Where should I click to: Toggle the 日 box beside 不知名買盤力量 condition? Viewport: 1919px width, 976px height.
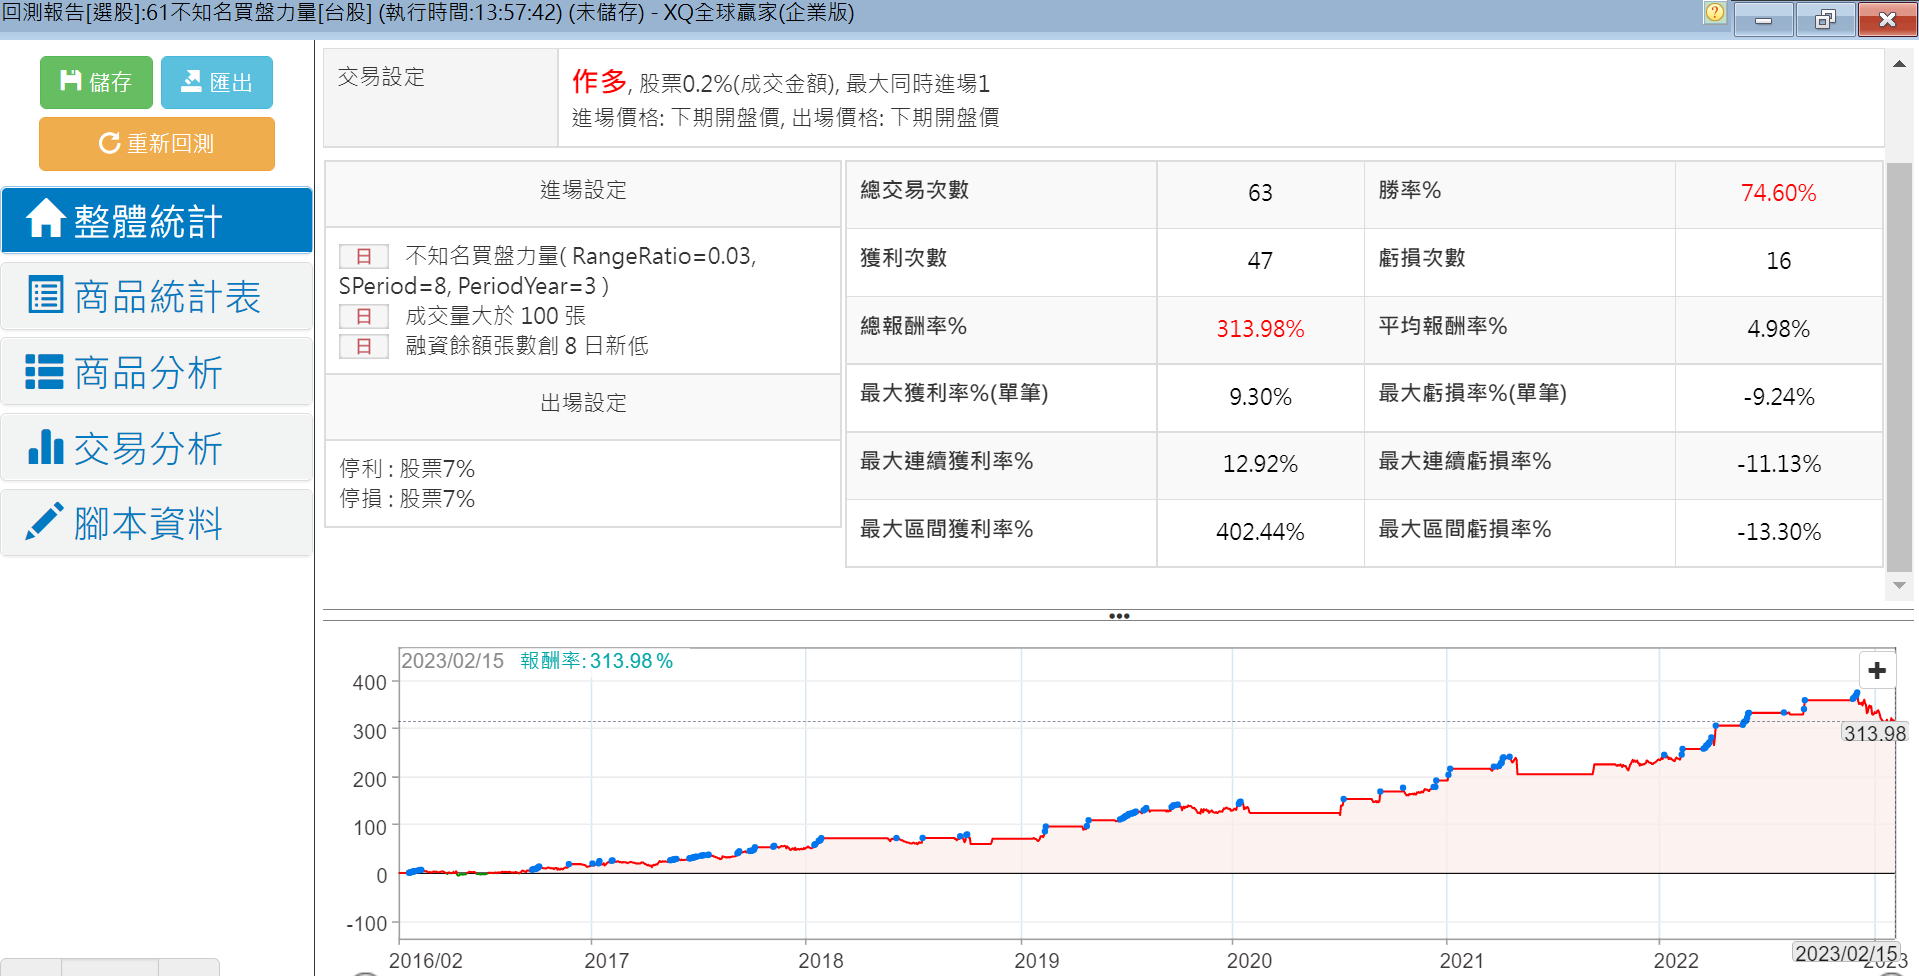click(x=364, y=256)
